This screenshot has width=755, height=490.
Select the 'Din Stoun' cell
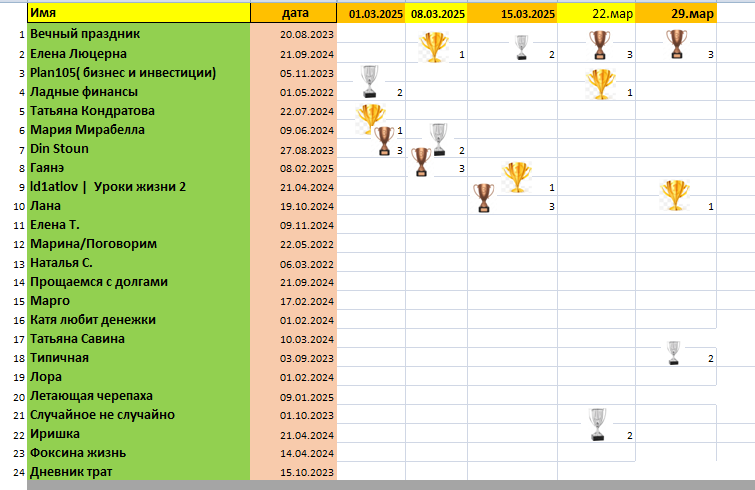point(139,149)
